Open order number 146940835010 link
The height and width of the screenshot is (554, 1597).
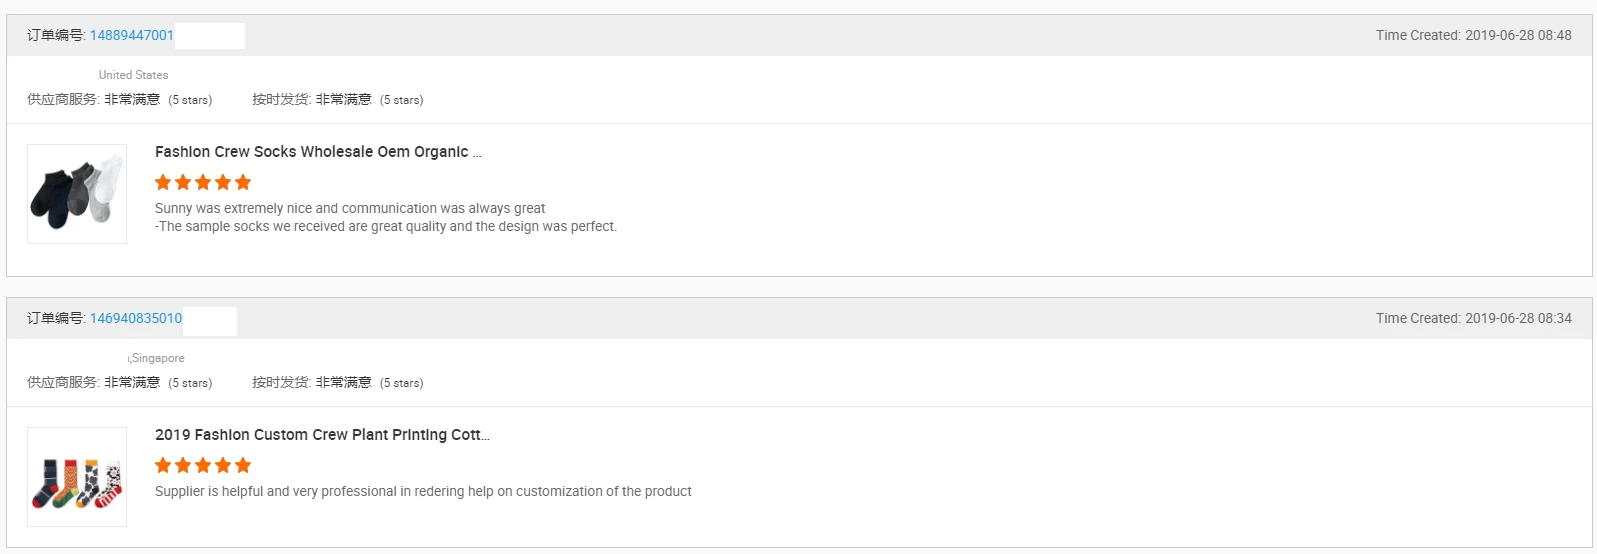point(136,318)
